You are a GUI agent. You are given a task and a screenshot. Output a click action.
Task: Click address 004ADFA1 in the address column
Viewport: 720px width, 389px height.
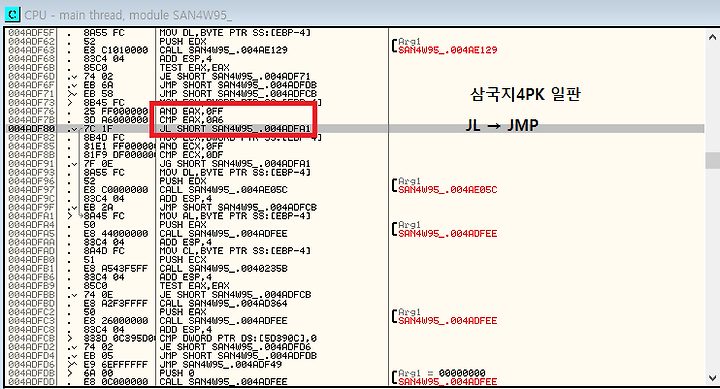(x=31, y=216)
